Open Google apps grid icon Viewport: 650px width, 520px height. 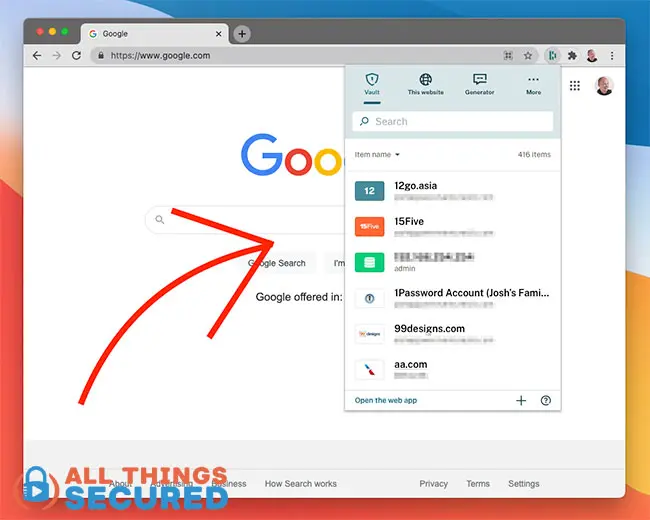coord(575,86)
